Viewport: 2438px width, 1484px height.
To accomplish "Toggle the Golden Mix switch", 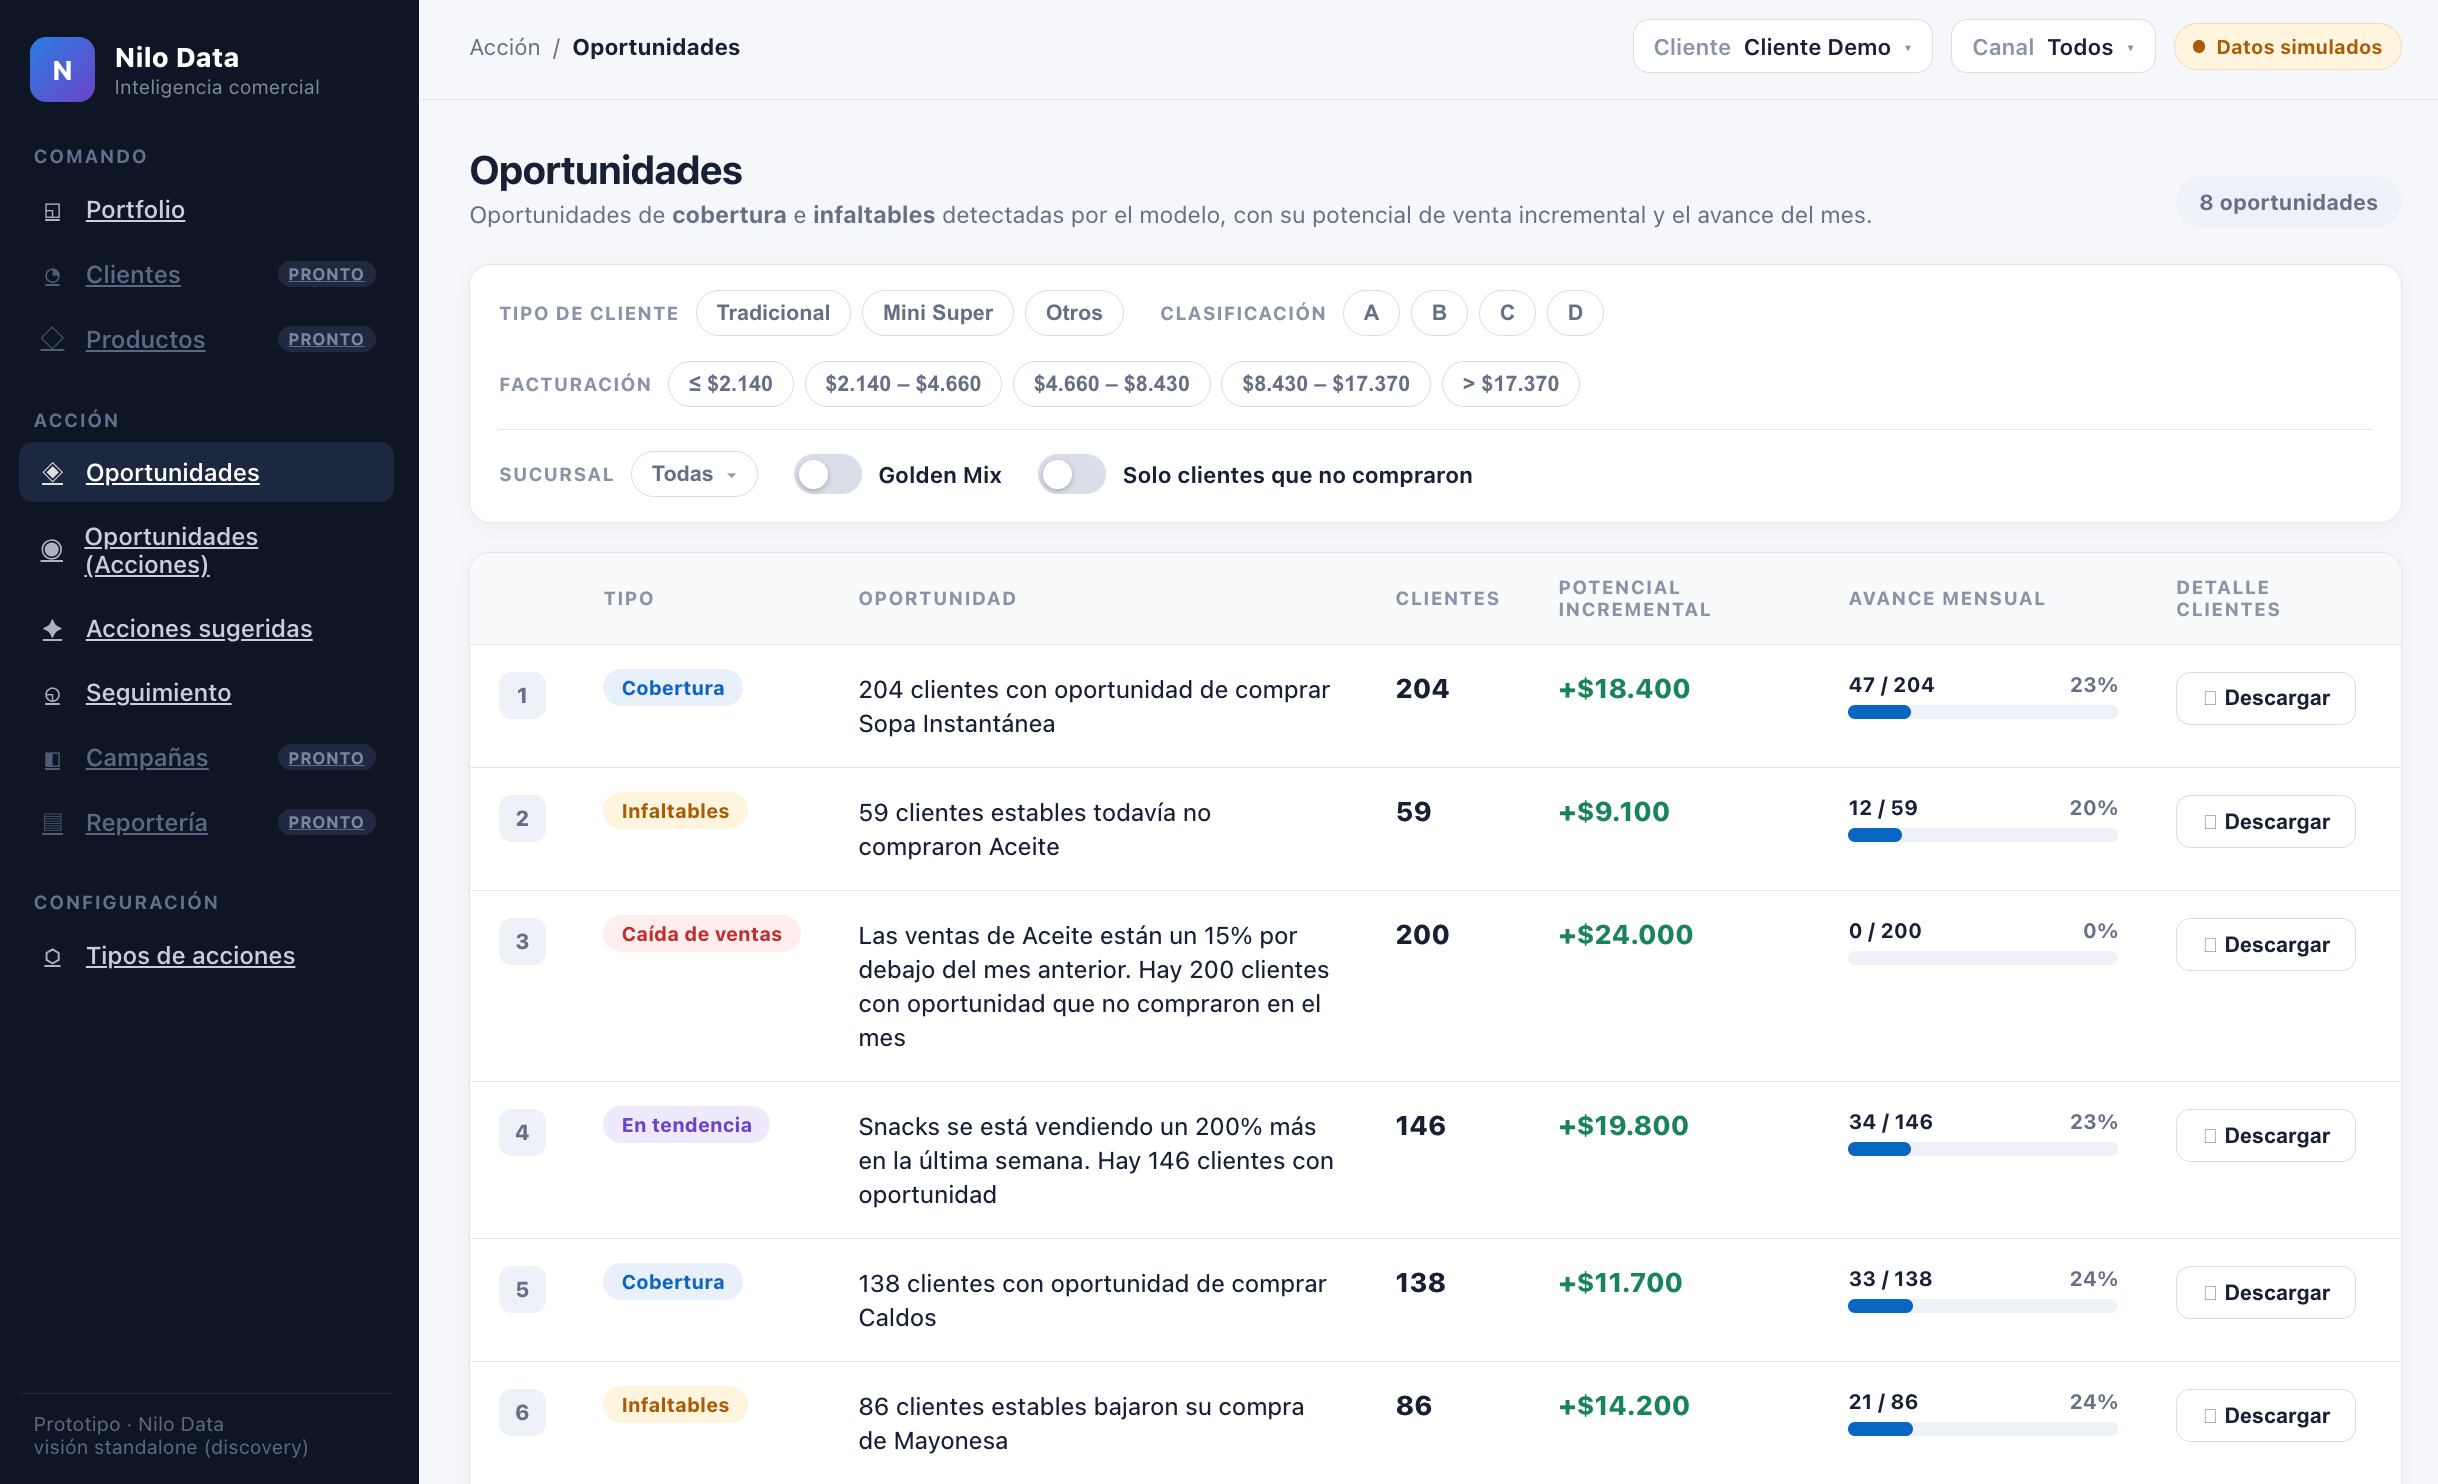I will [x=828, y=474].
